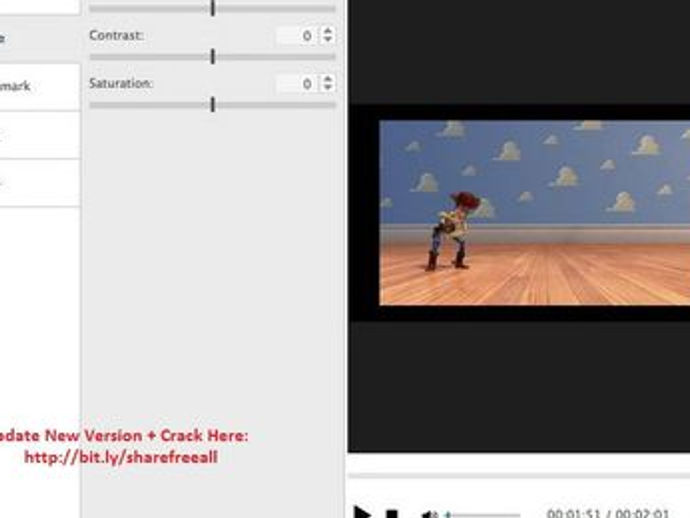Open the Watermark tab in the sidebar
Screen dimensions: 690x518
pyautogui.click(x=40, y=86)
